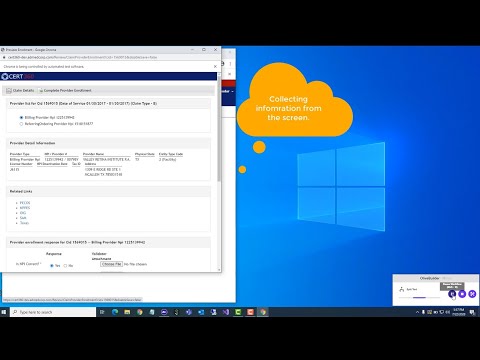This screenshot has width=480, height=360.
Task: Open the notification center icon
Action: click(472, 312)
